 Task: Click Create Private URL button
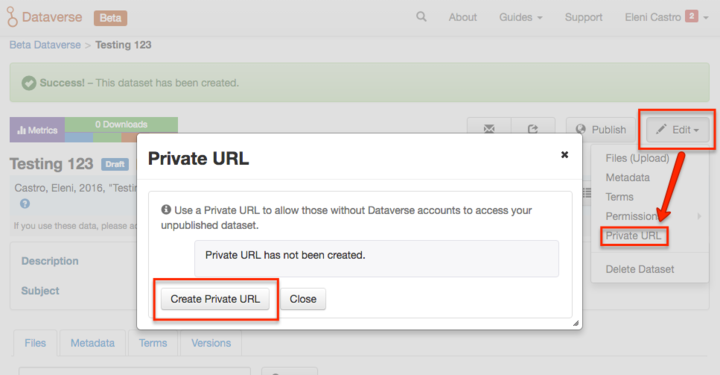(x=215, y=299)
